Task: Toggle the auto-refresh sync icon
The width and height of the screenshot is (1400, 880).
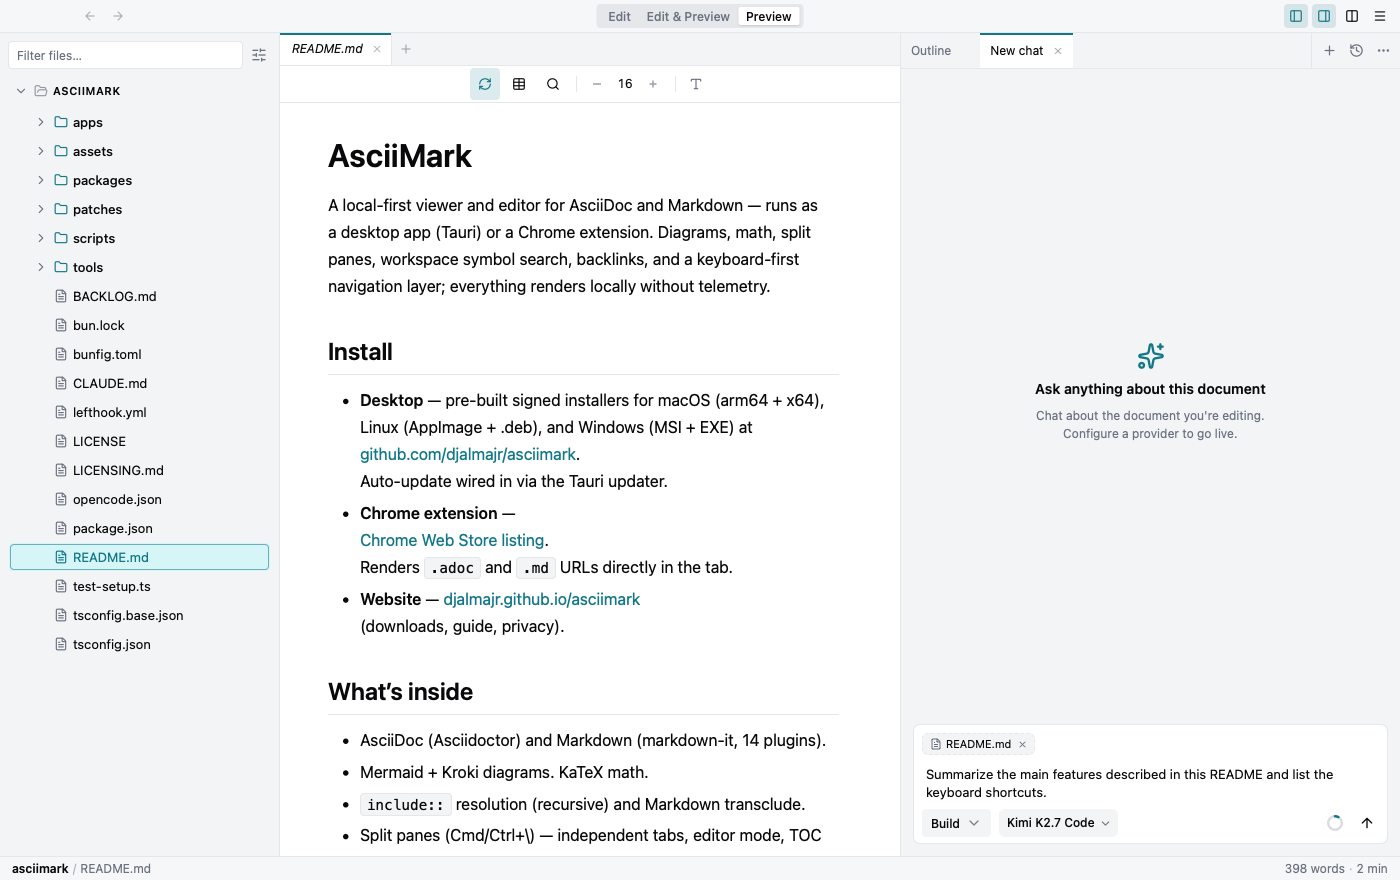Action: (x=485, y=84)
